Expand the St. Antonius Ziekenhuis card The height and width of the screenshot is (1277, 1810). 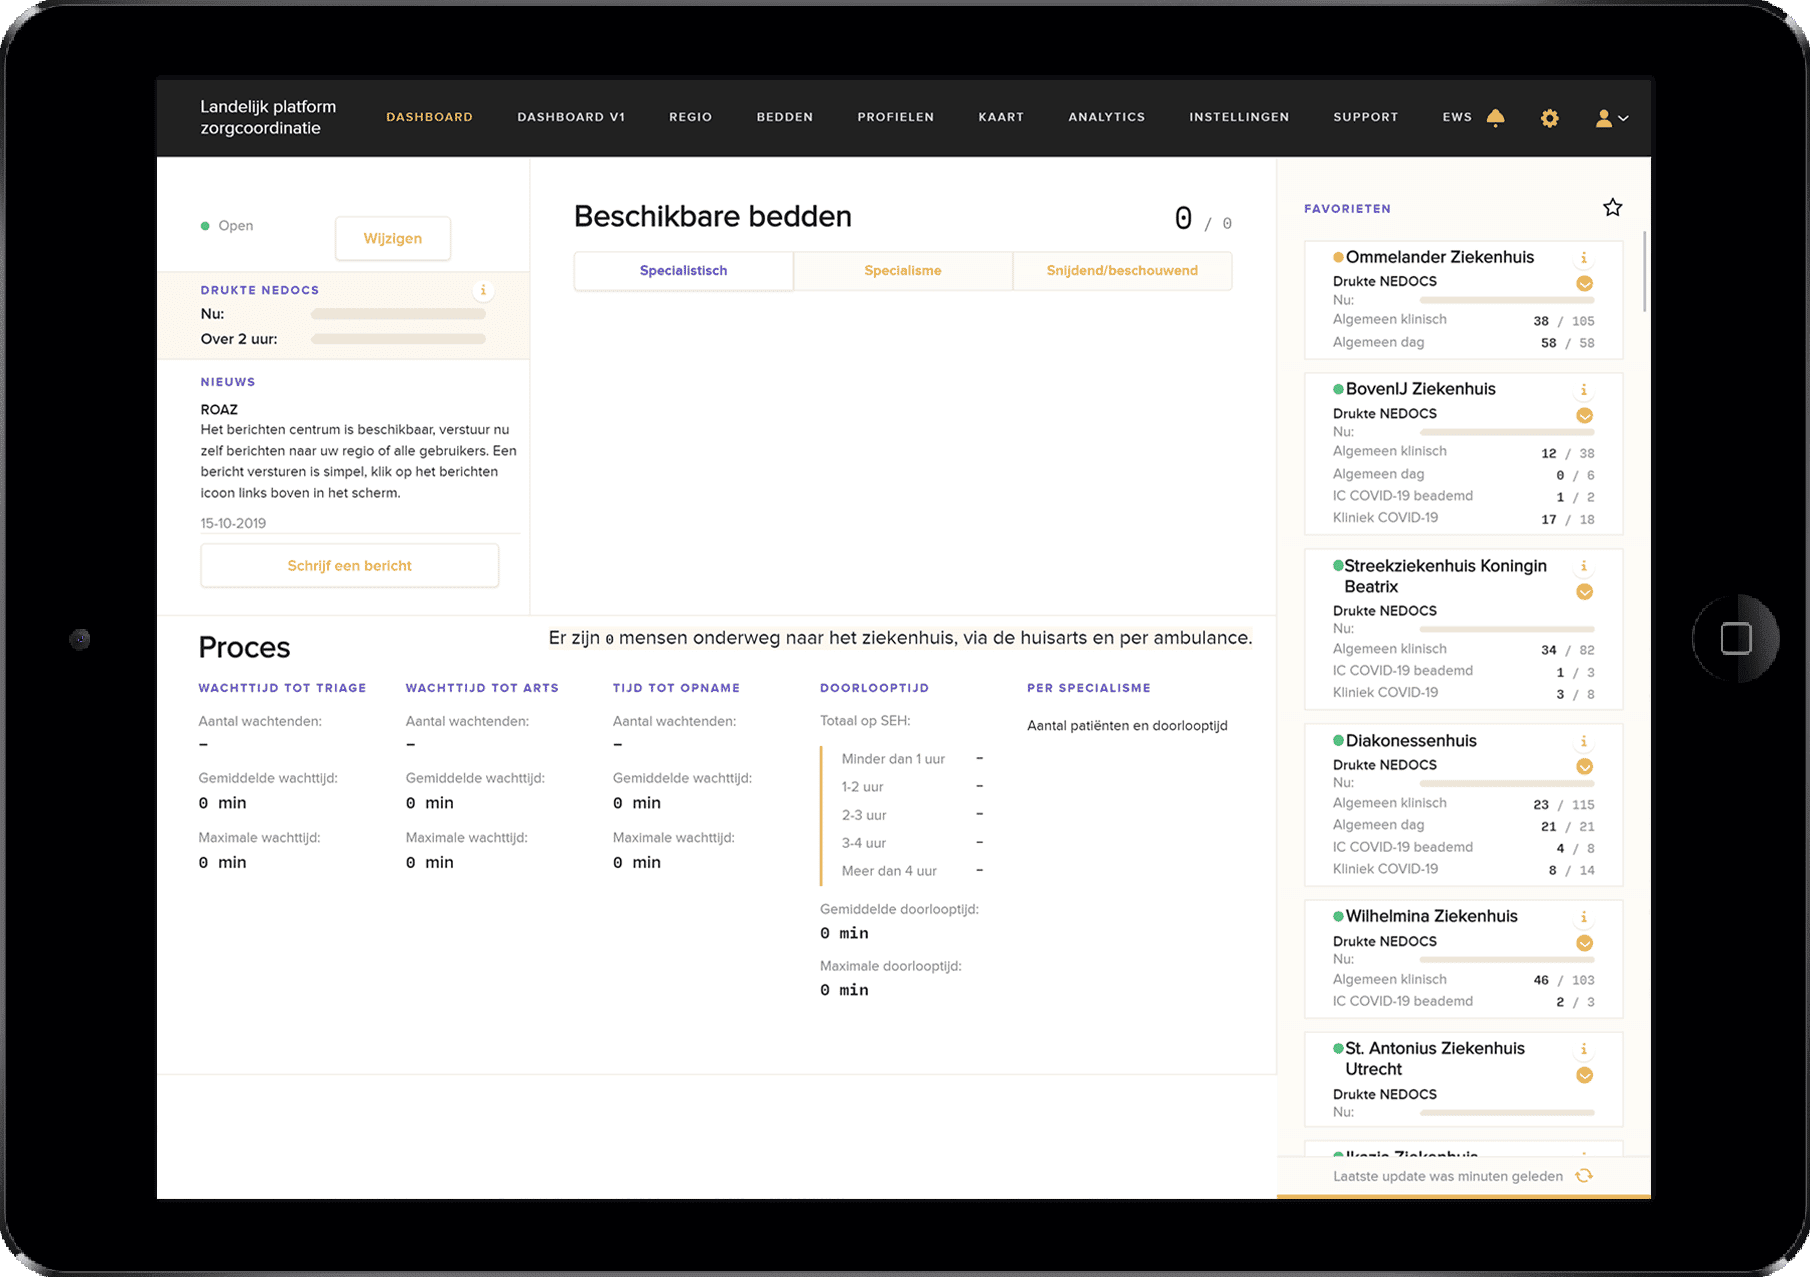(1584, 1075)
